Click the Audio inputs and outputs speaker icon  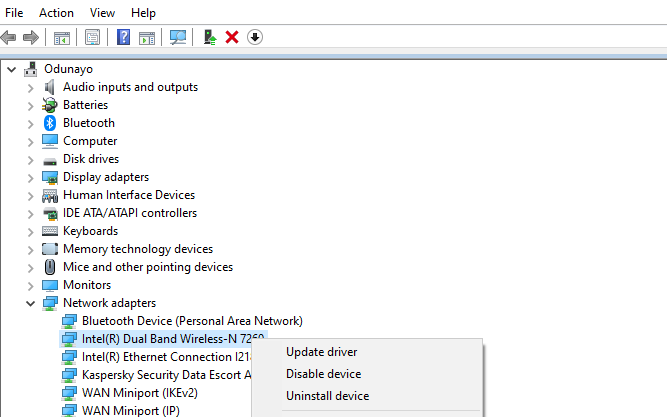(50, 87)
